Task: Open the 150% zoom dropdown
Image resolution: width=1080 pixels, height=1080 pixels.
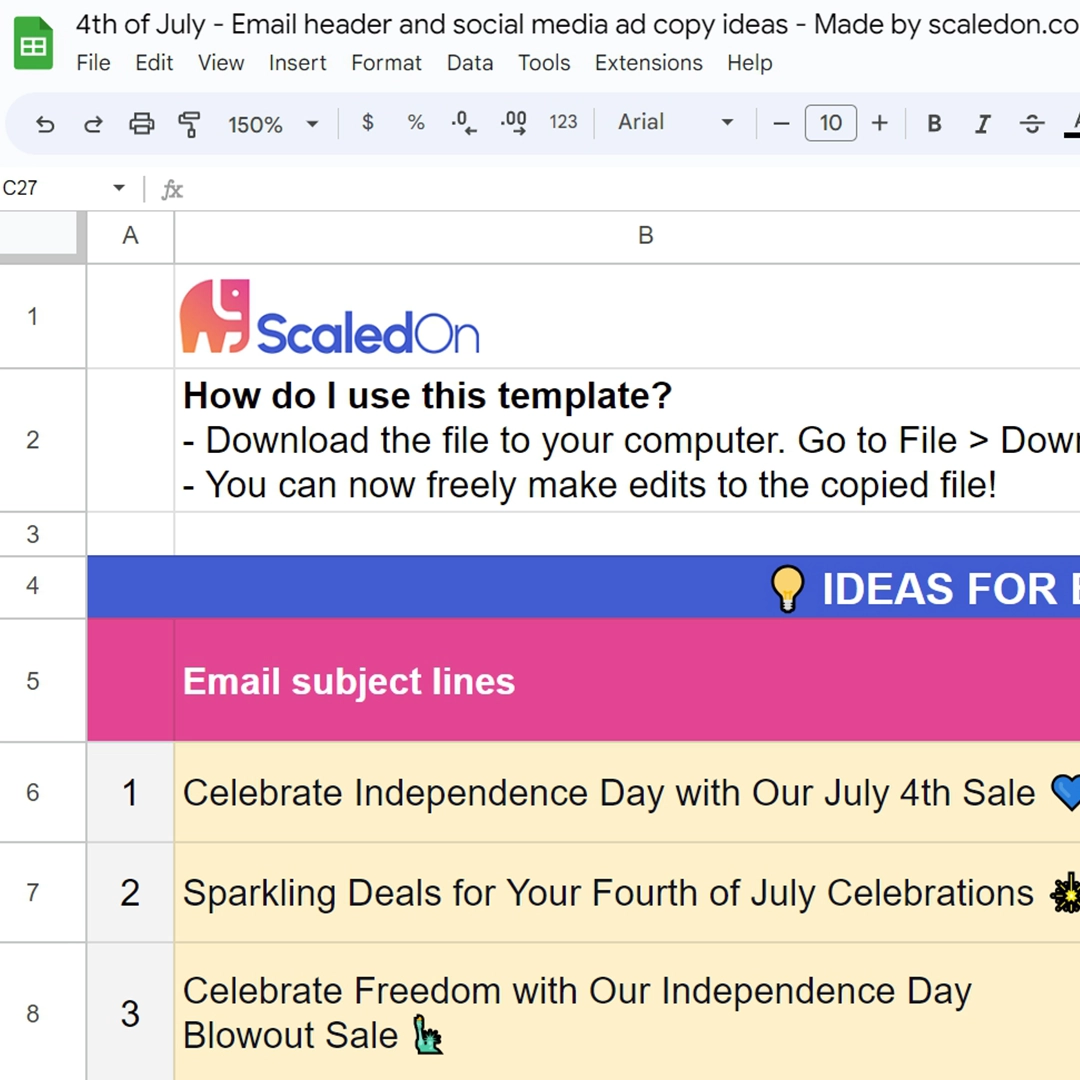Action: coord(273,125)
